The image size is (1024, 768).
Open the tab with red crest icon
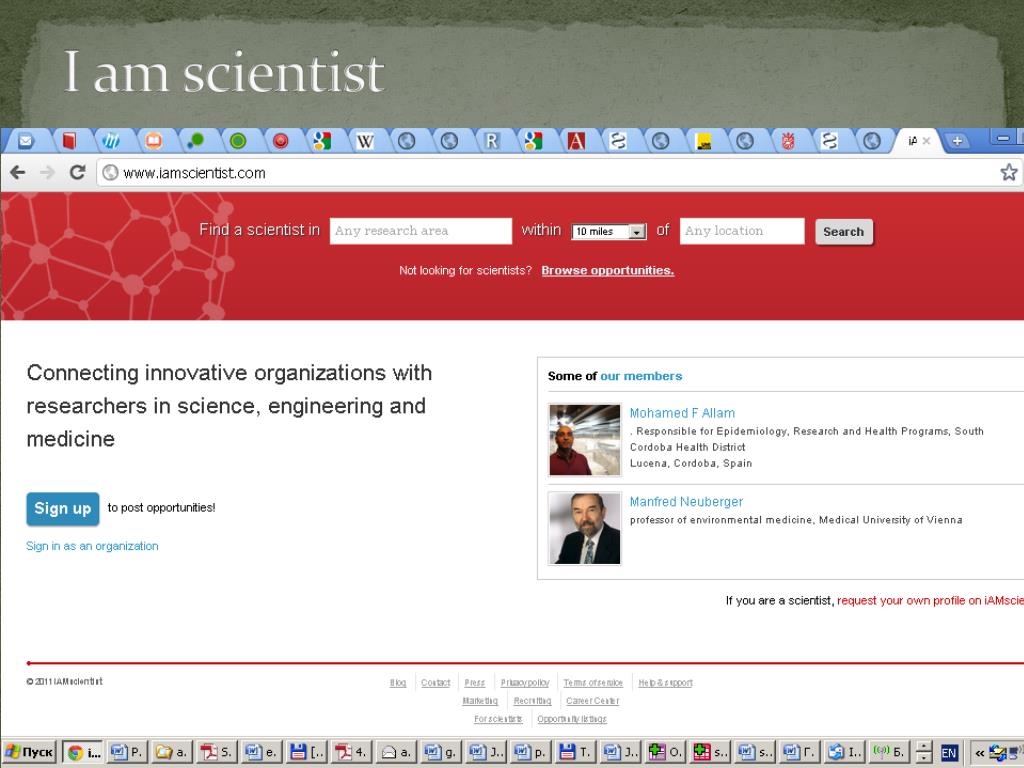point(788,140)
